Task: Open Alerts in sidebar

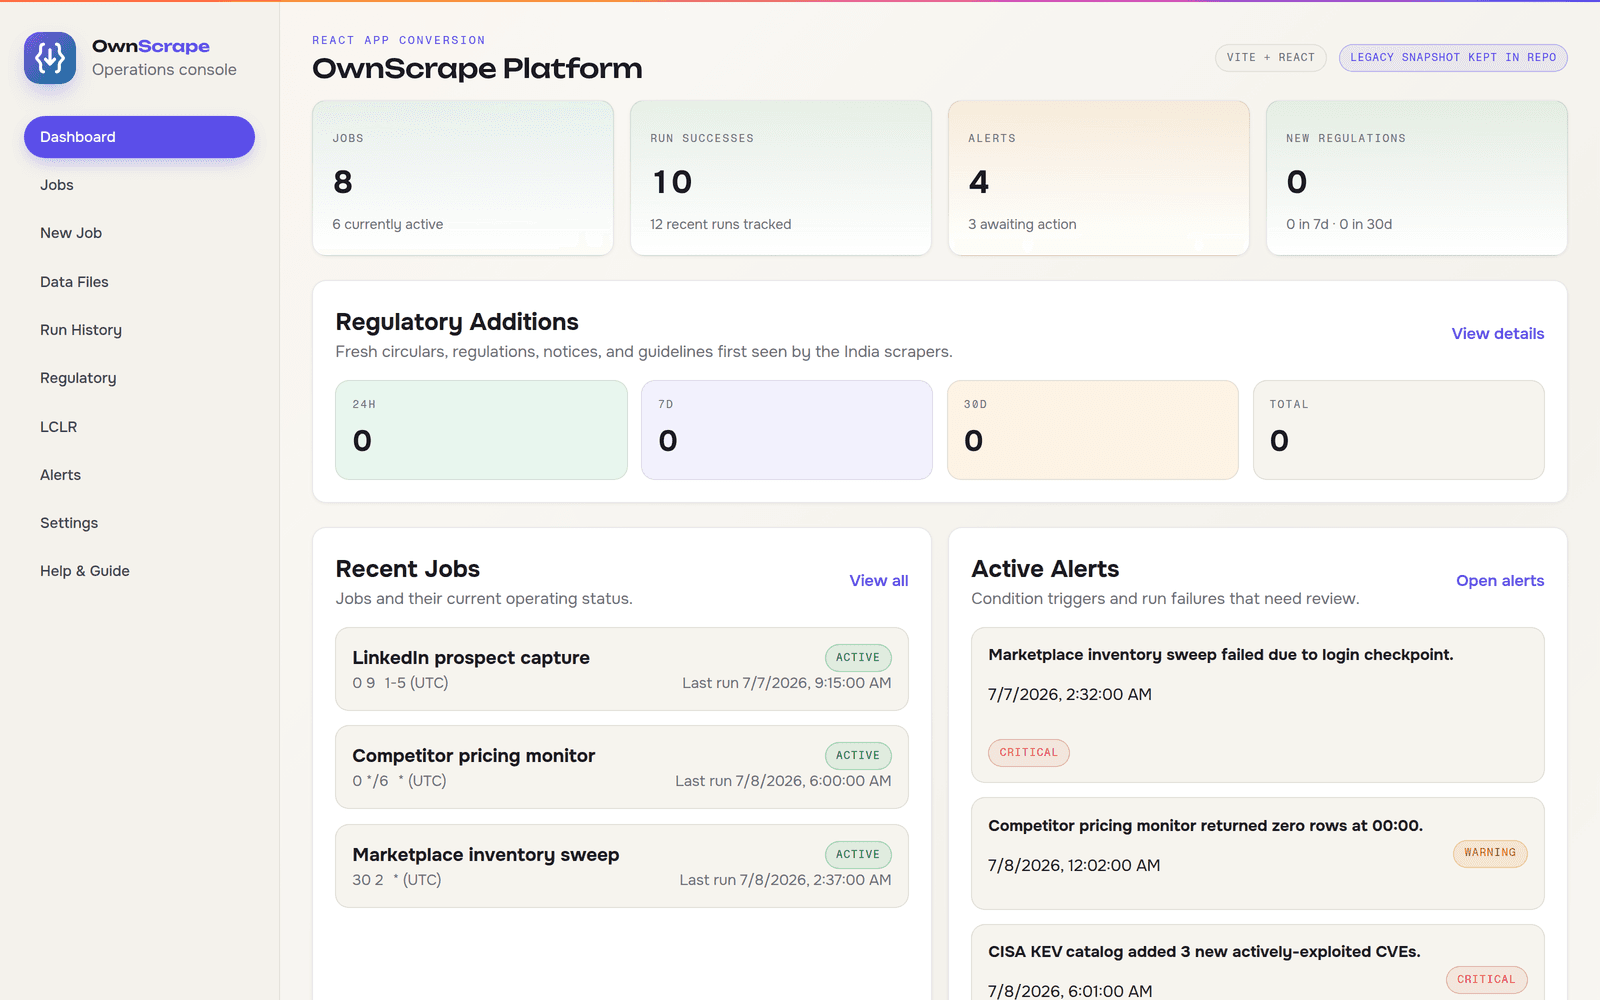Action: [x=139, y=475]
